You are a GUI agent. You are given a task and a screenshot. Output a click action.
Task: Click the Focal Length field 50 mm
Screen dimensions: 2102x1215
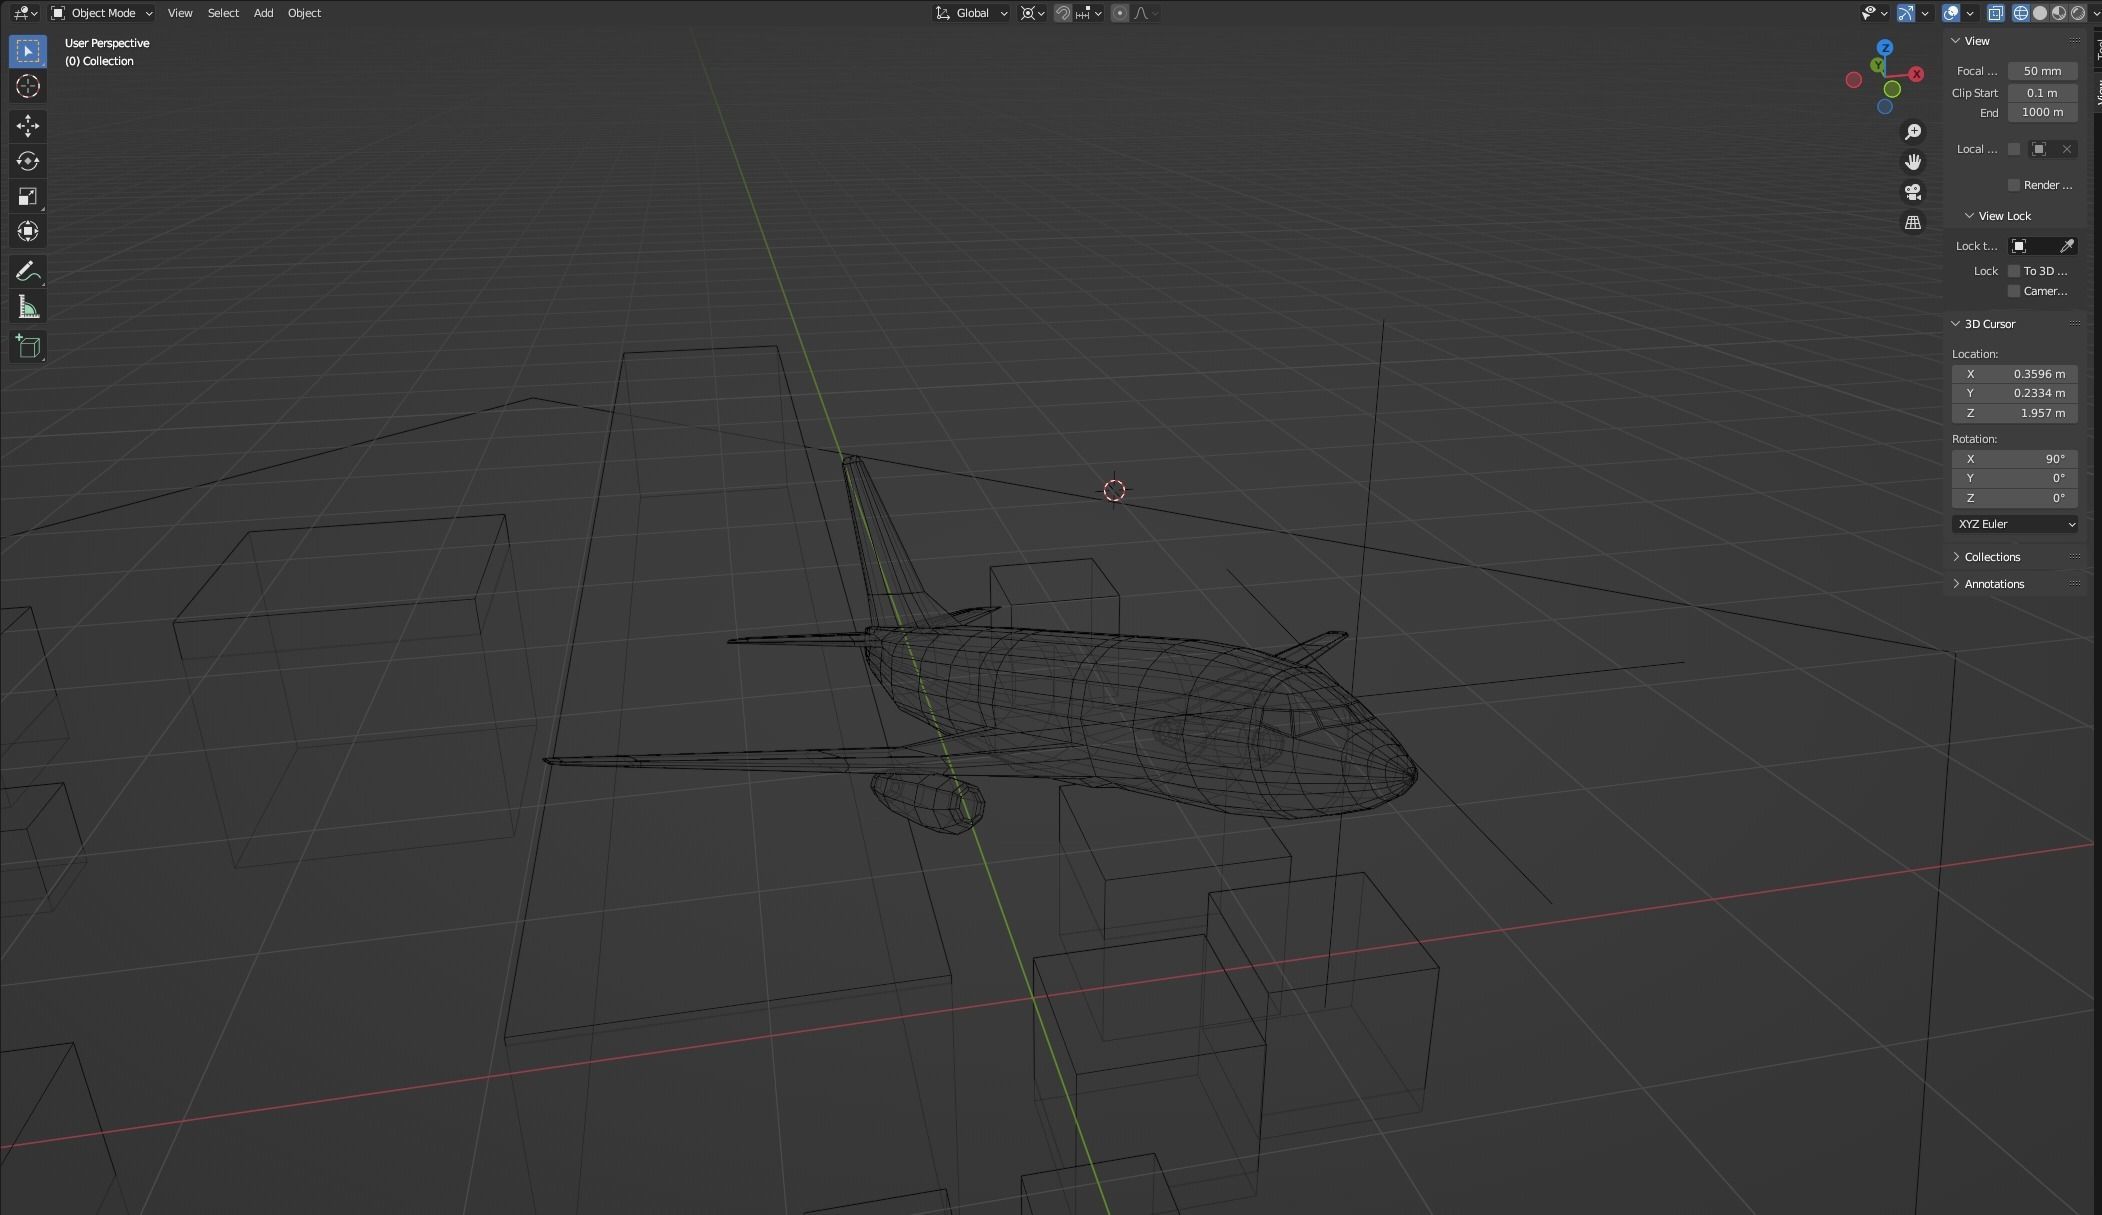click(2042, 71)
